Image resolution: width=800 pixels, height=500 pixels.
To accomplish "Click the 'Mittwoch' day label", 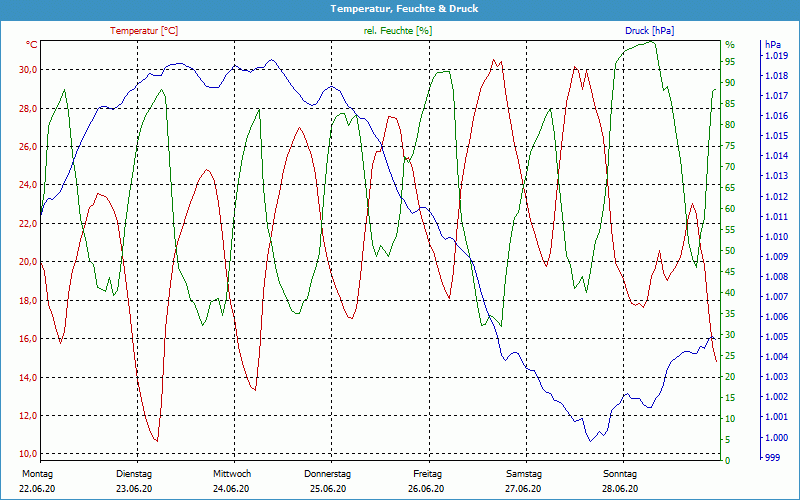I will click(x=232, y=474).
